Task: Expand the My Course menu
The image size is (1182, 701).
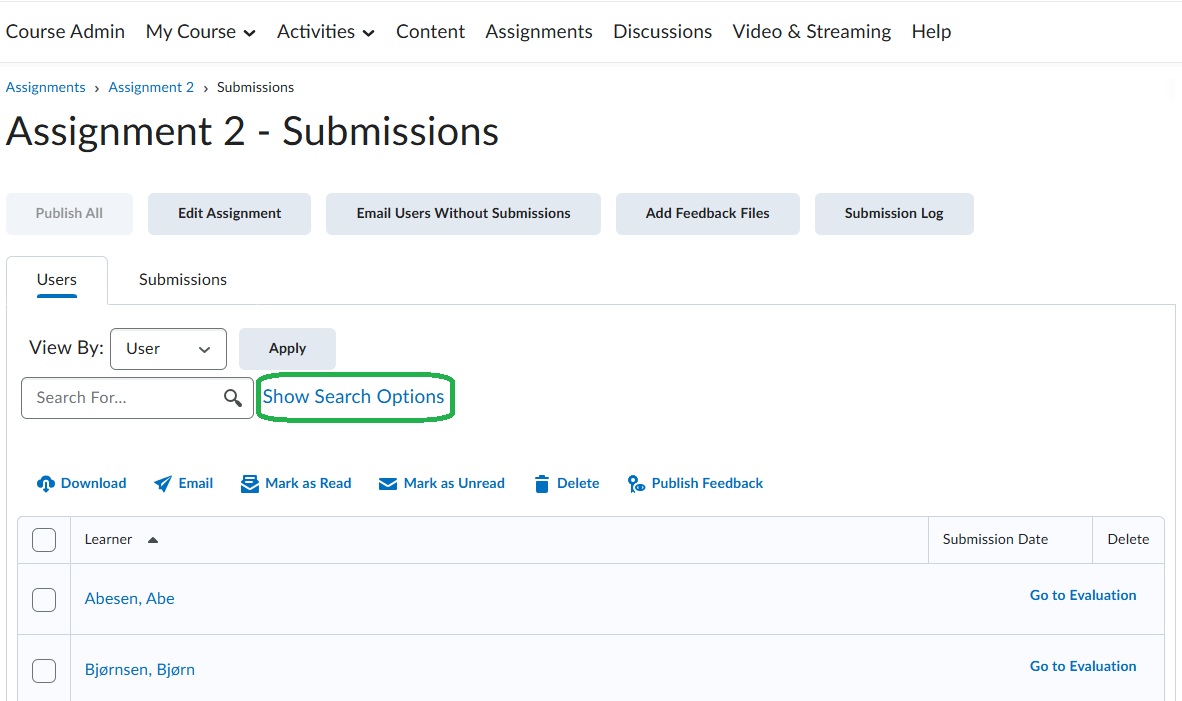Action: pos(200,32)
